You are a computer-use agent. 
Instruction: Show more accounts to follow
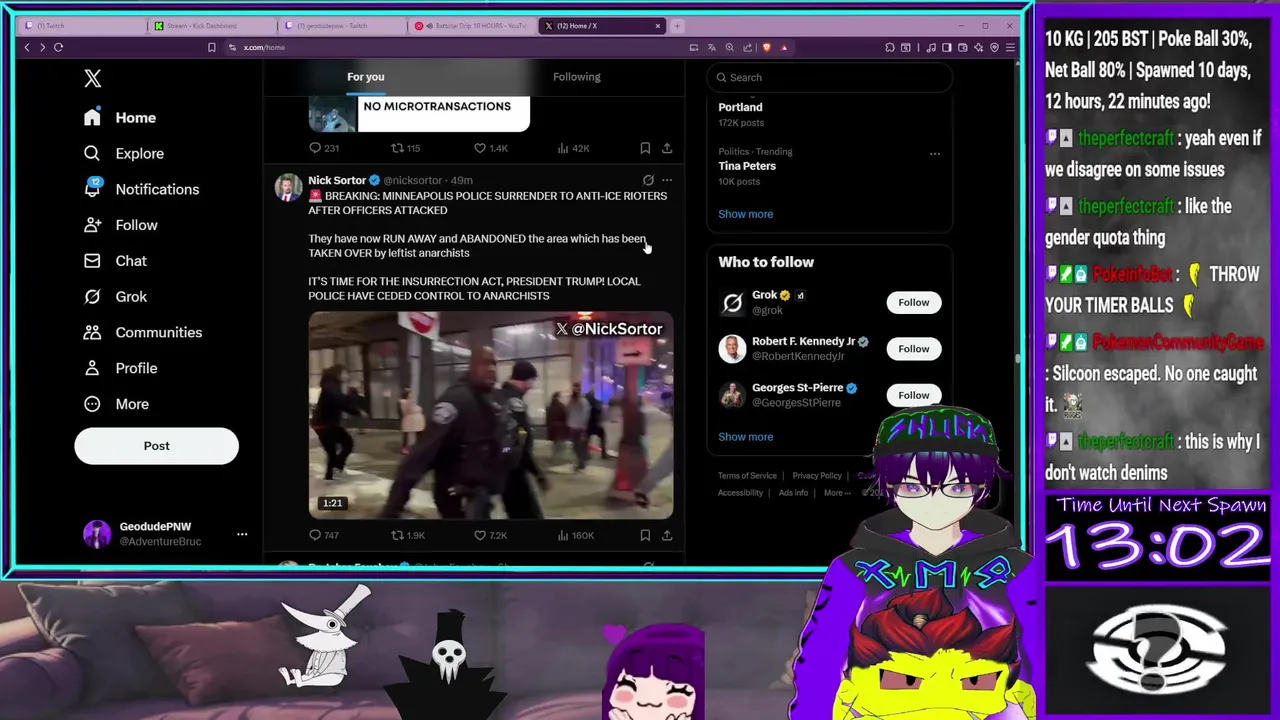point(745,437)
